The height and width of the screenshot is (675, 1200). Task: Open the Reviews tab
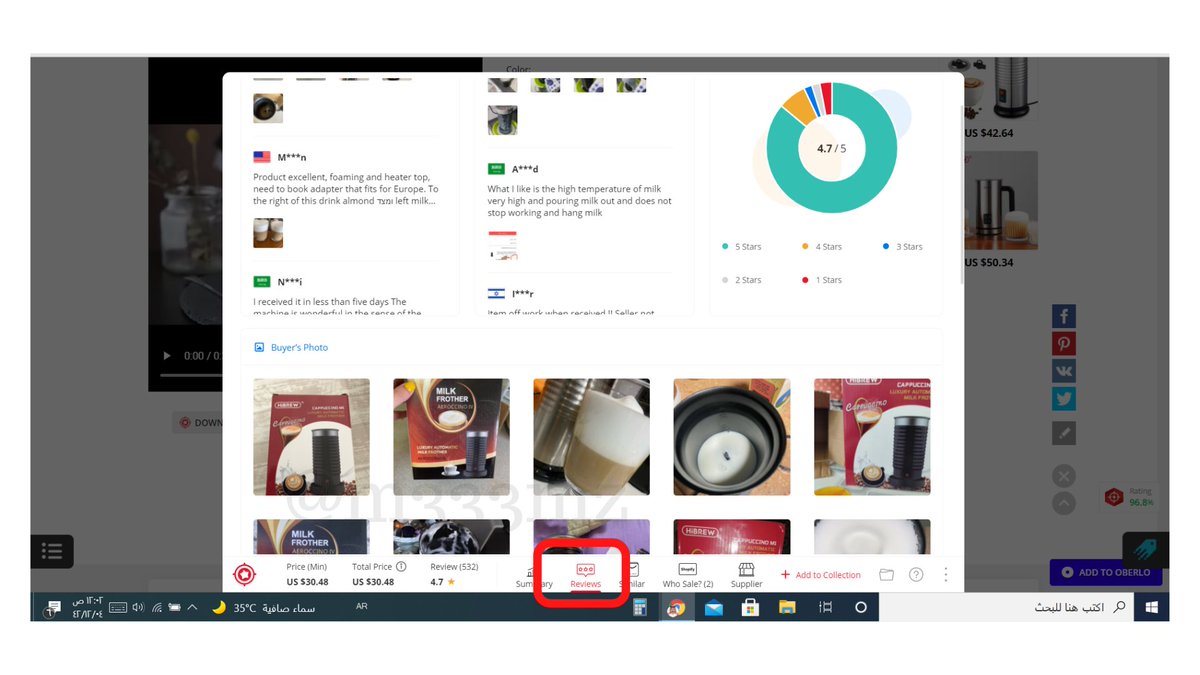(586, 574)
